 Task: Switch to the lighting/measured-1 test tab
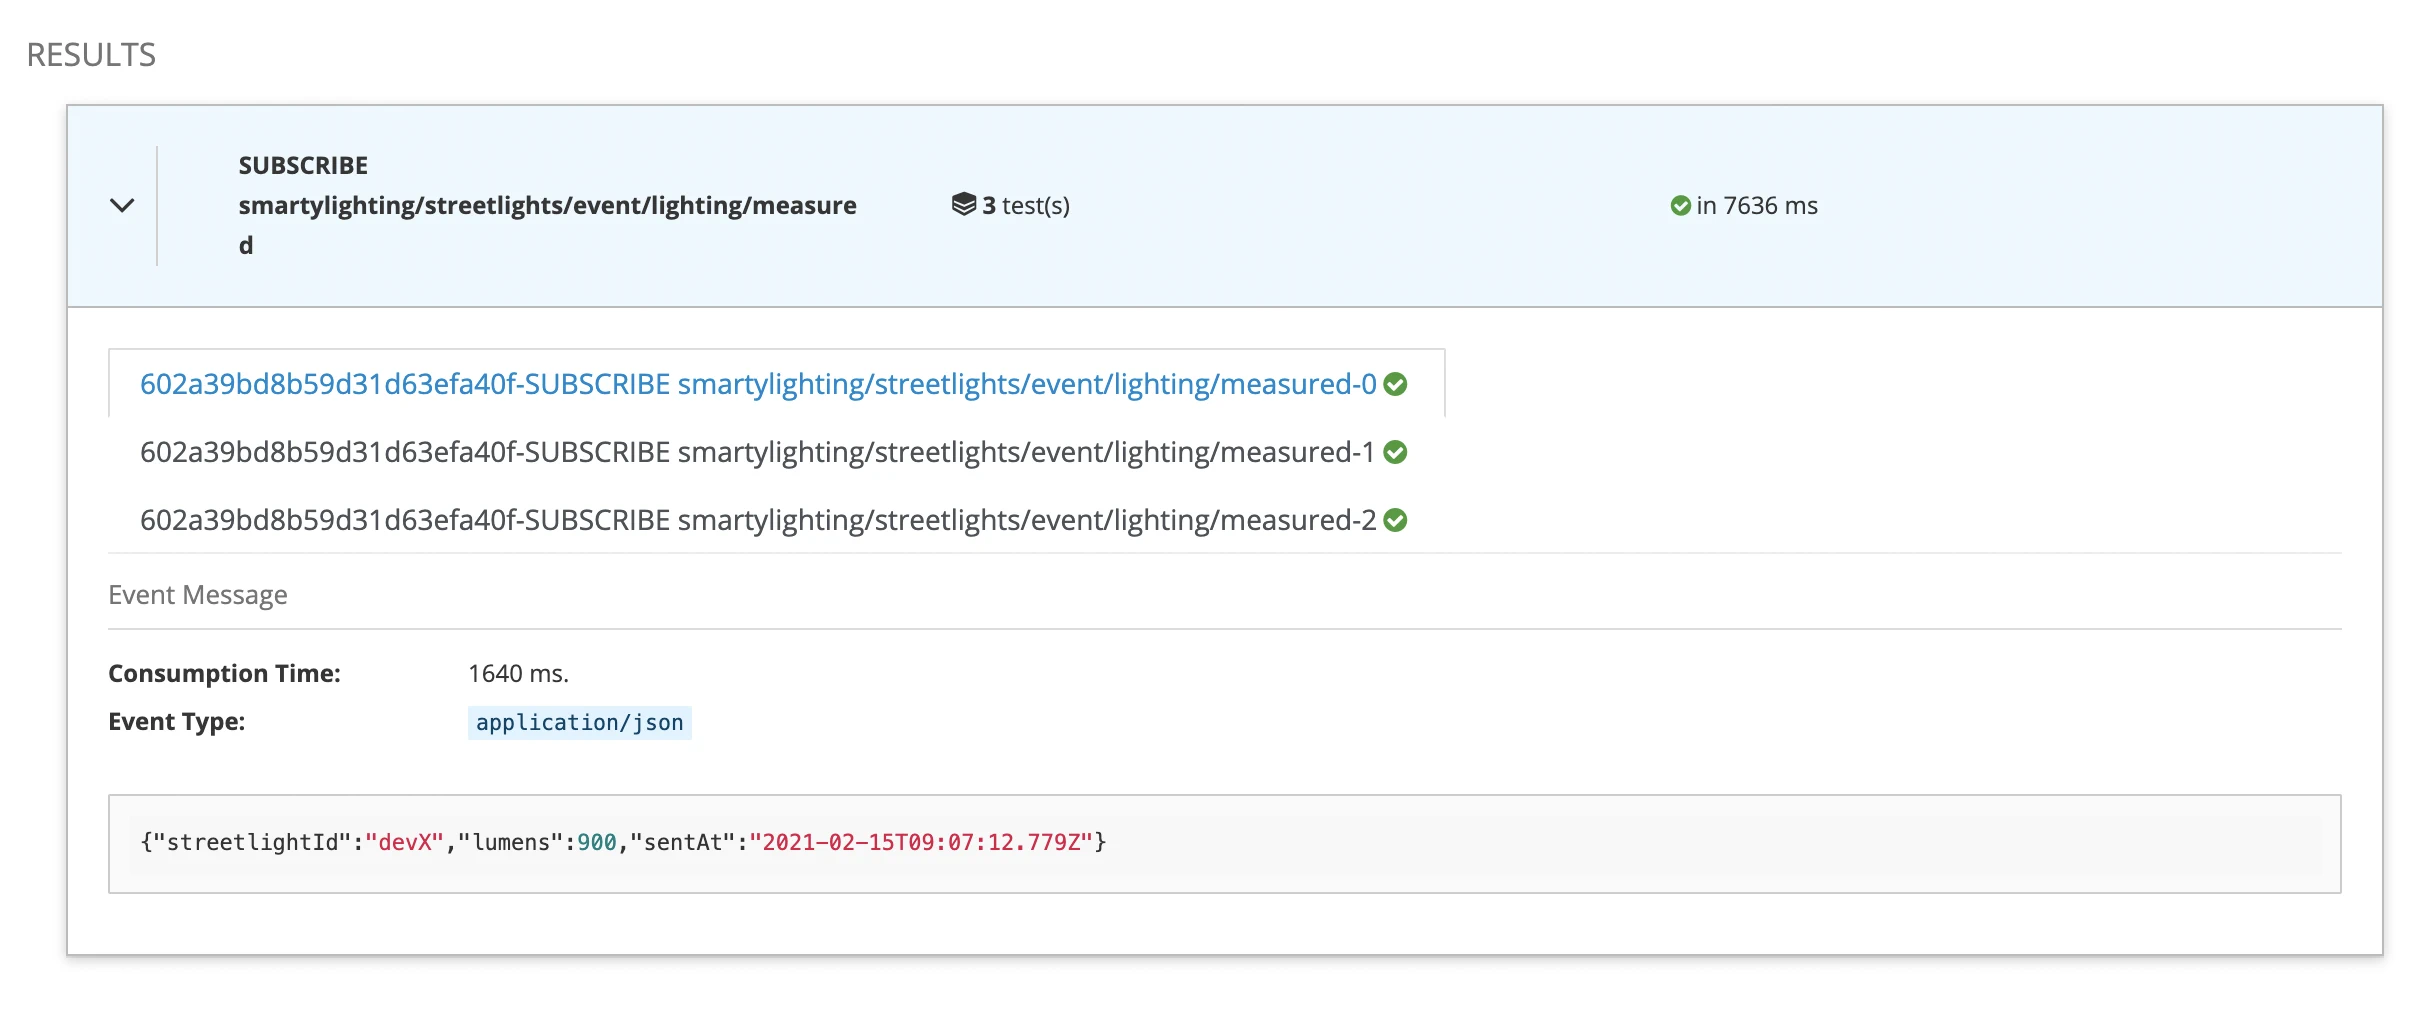coord(757,453)
